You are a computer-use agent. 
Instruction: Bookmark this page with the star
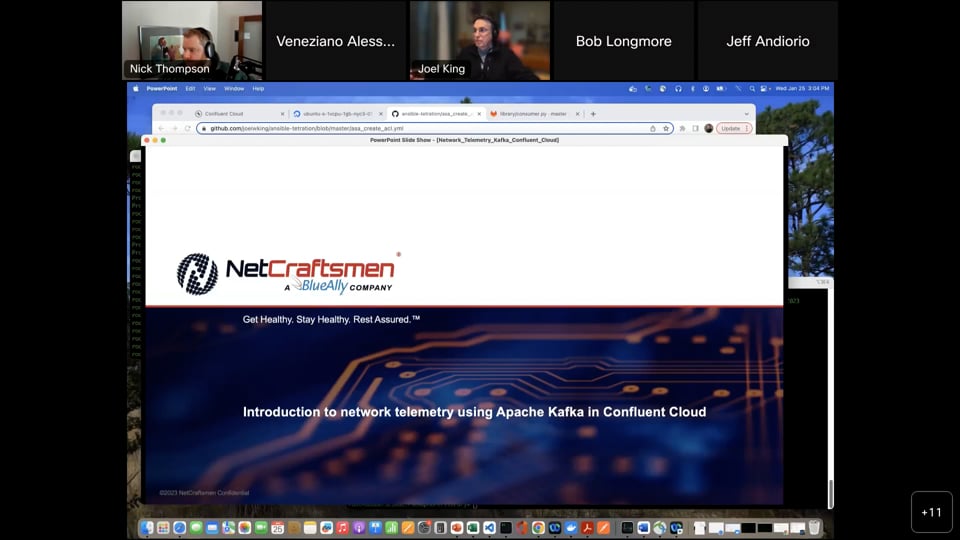pos(666,129)
